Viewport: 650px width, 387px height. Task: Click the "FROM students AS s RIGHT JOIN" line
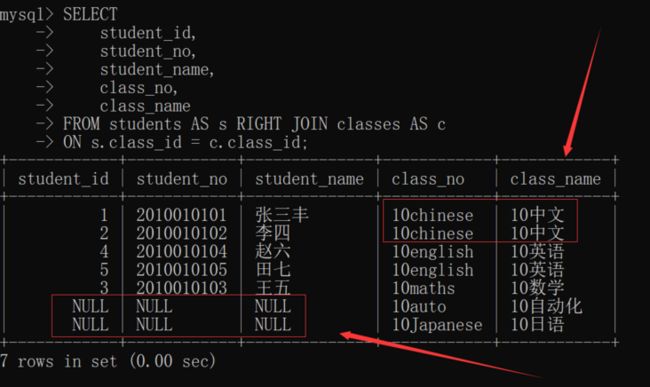254,124
